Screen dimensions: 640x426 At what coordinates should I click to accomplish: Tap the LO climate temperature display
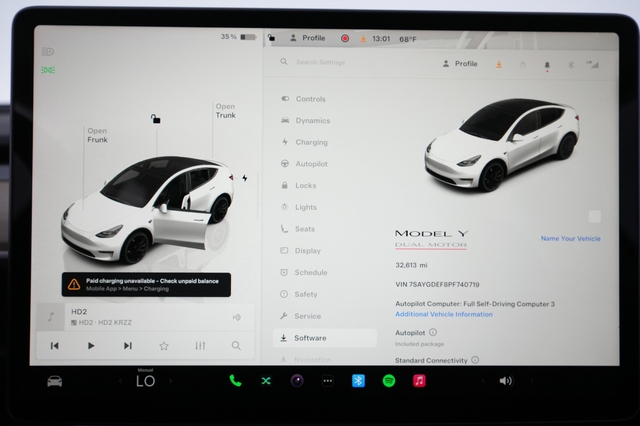(x=145, y=381)
